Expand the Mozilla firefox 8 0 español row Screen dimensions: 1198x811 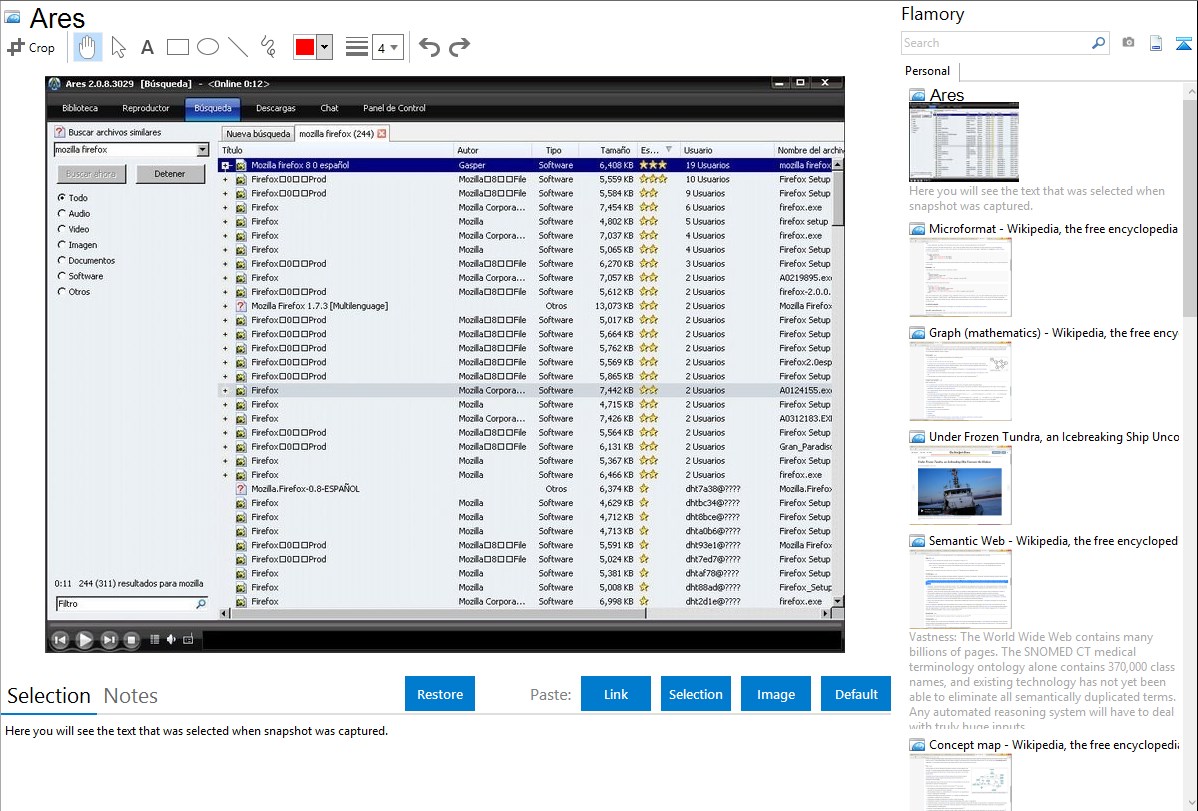pyautogui.click(x=225, y=165)
